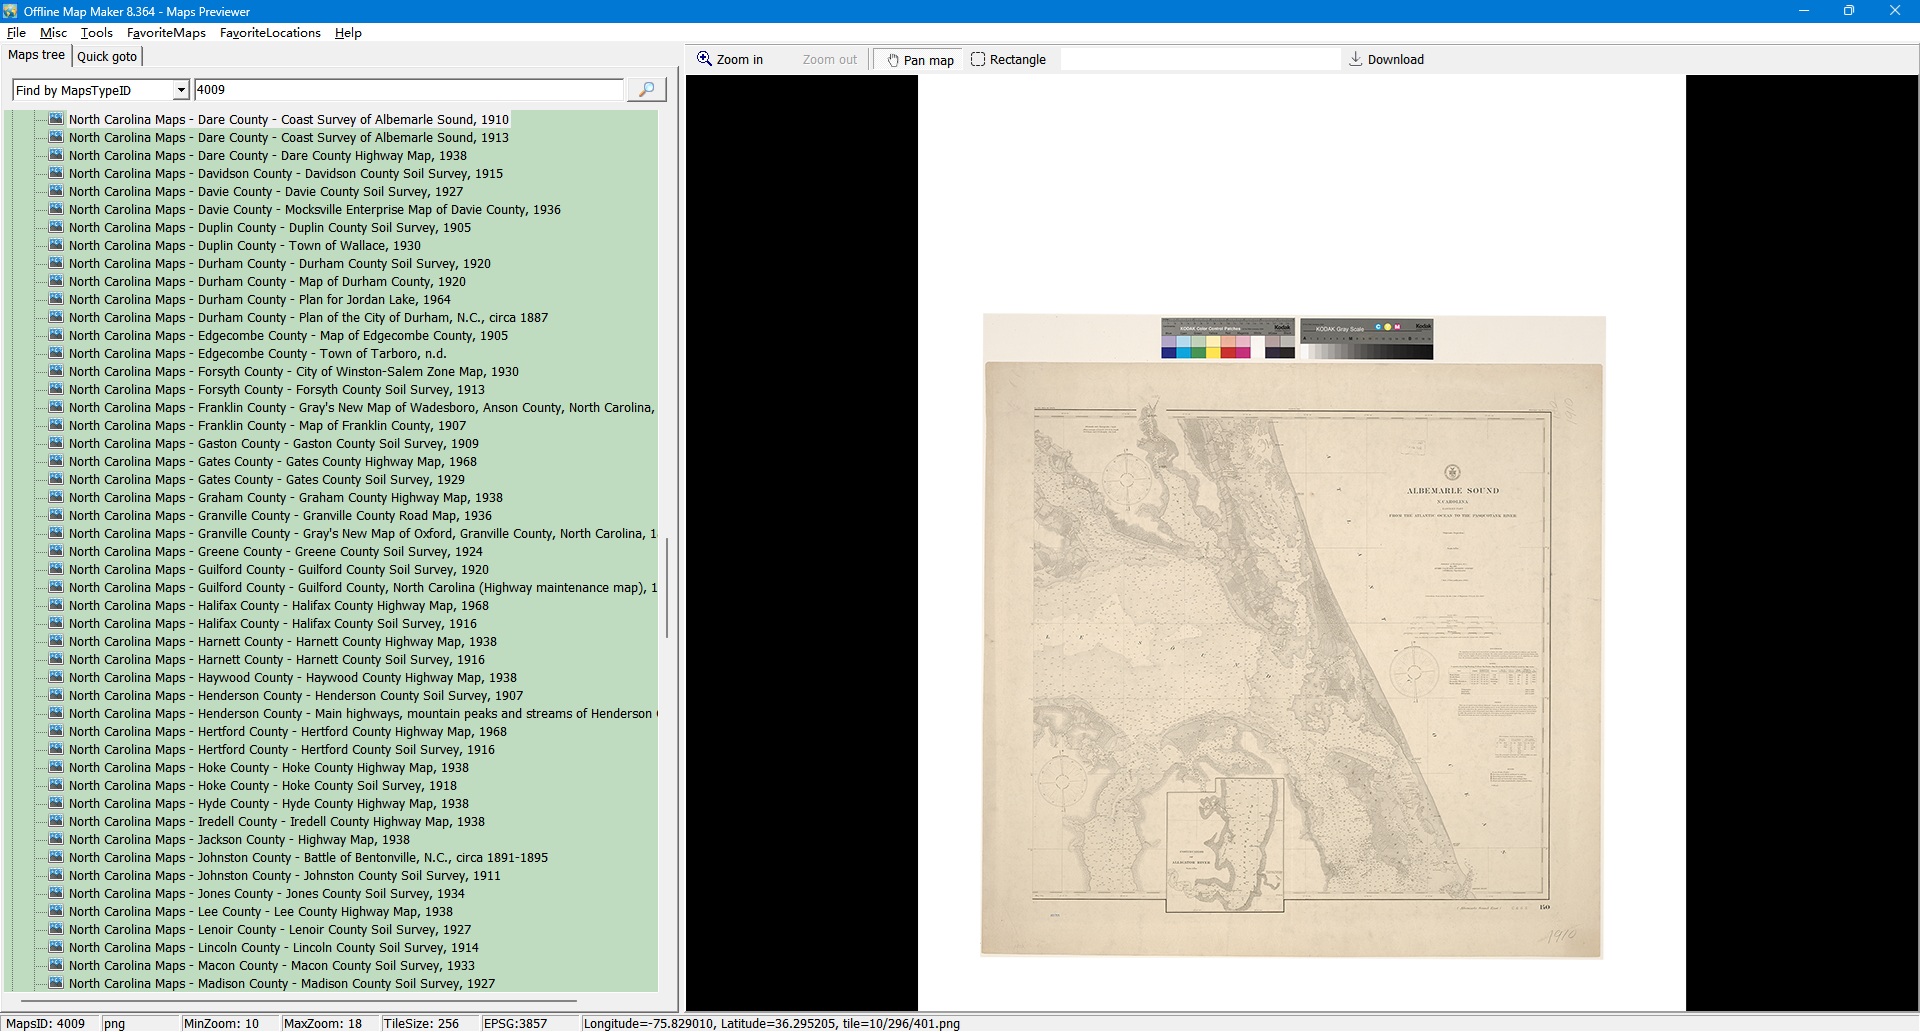Click map icon beside Gaston County Soil Survey, 1909

coord(56,443)
